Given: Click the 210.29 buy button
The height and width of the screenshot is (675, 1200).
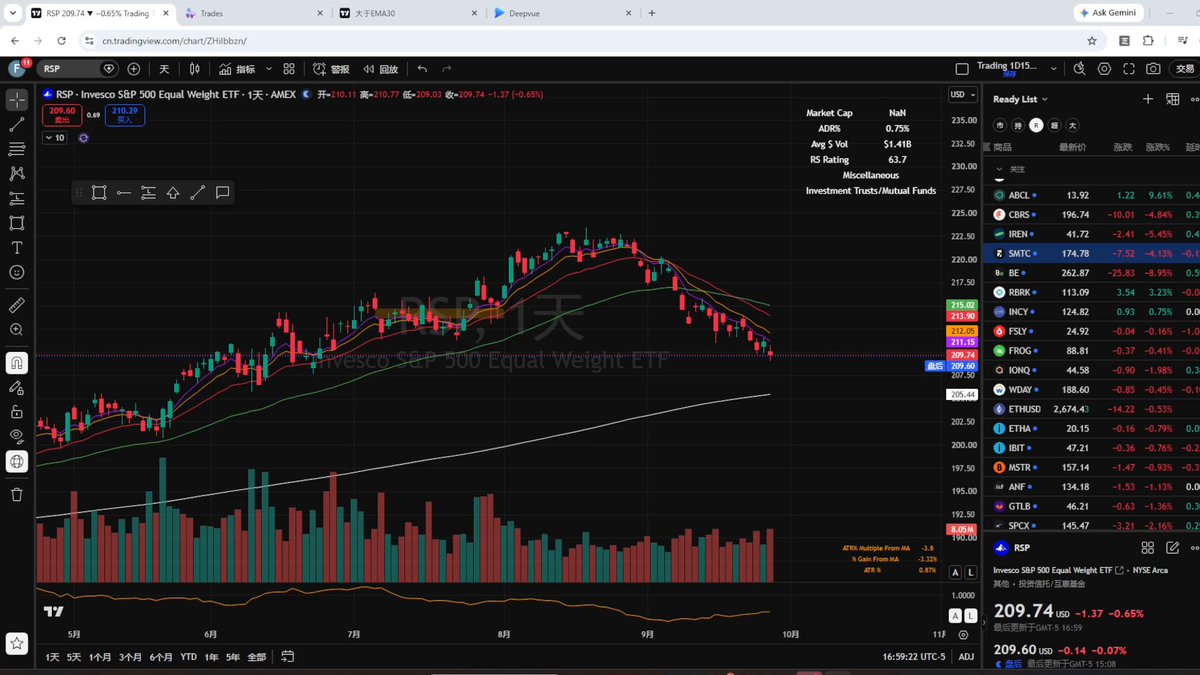Looking at the screenshot, I should [x=125, y=115].
